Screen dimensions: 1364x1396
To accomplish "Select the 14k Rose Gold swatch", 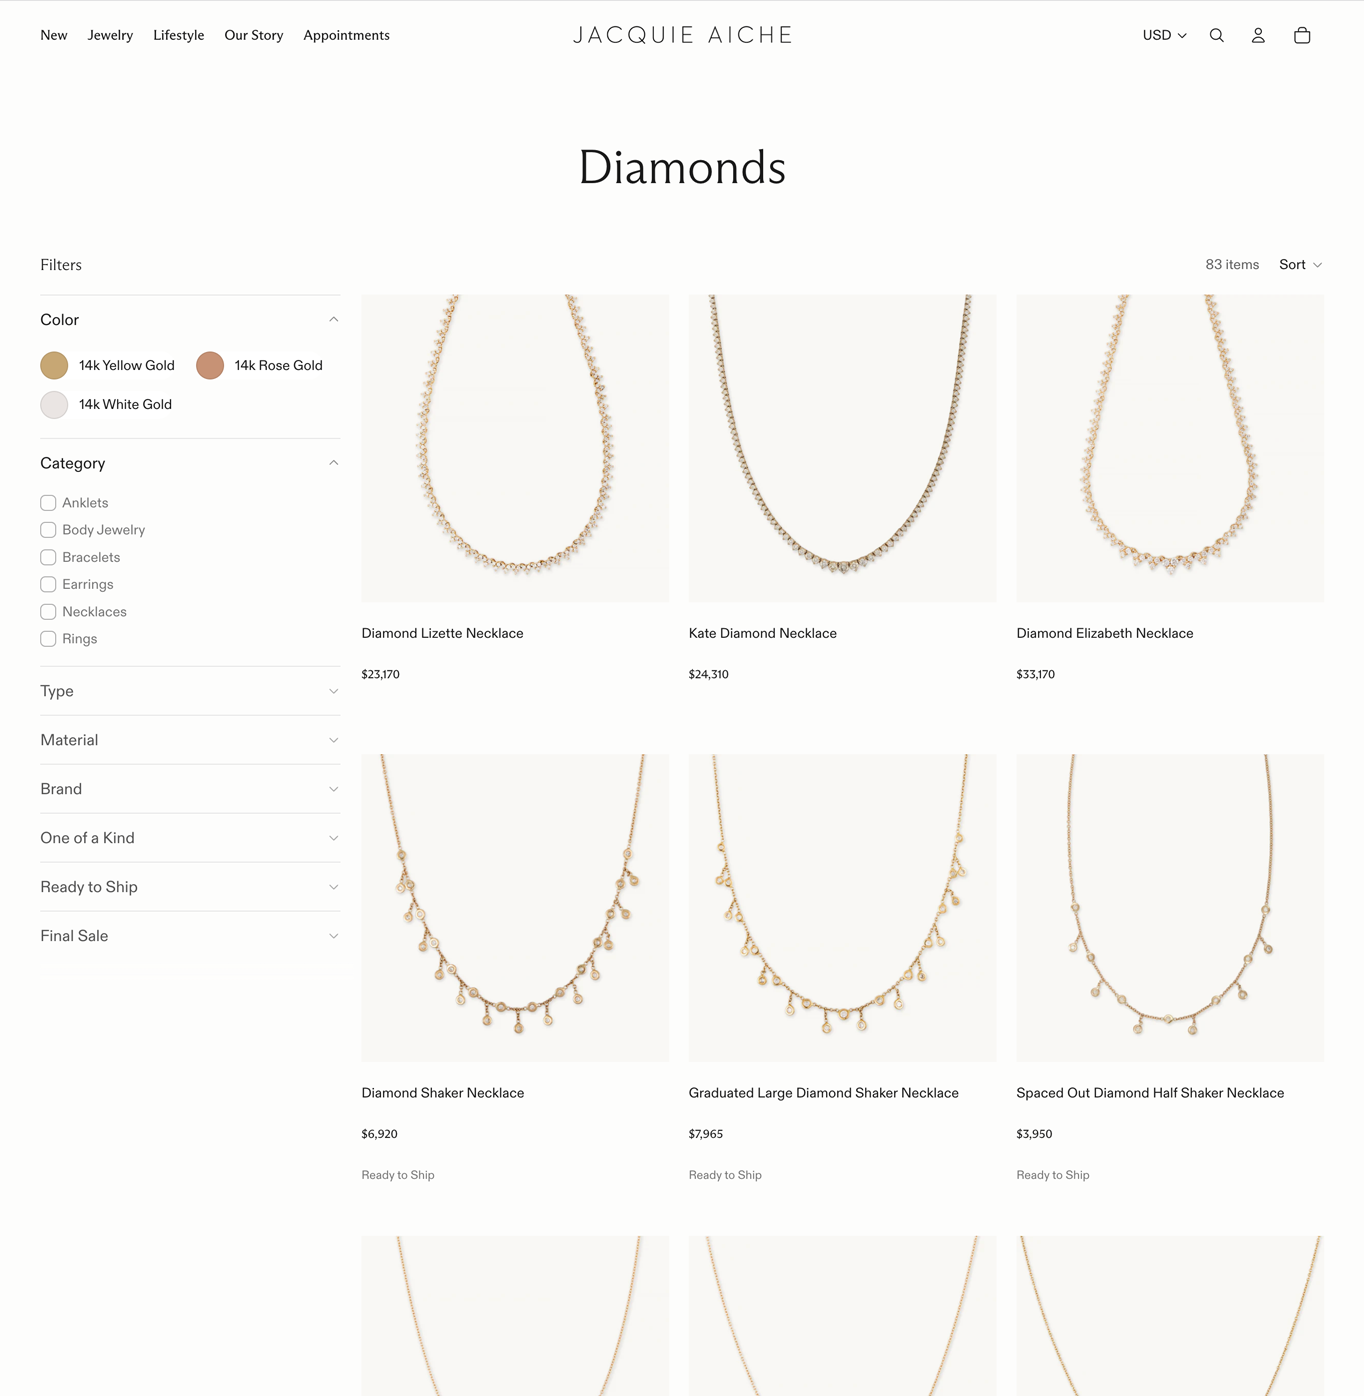I will pyautogui.click(x=210, y=366).
